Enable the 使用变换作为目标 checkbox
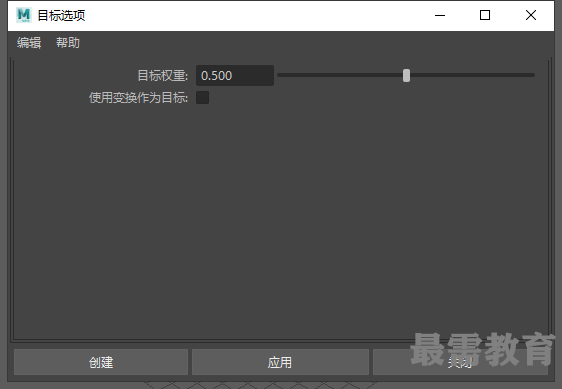The width and height of the screenshot is (562, 389). coord(203,98)
